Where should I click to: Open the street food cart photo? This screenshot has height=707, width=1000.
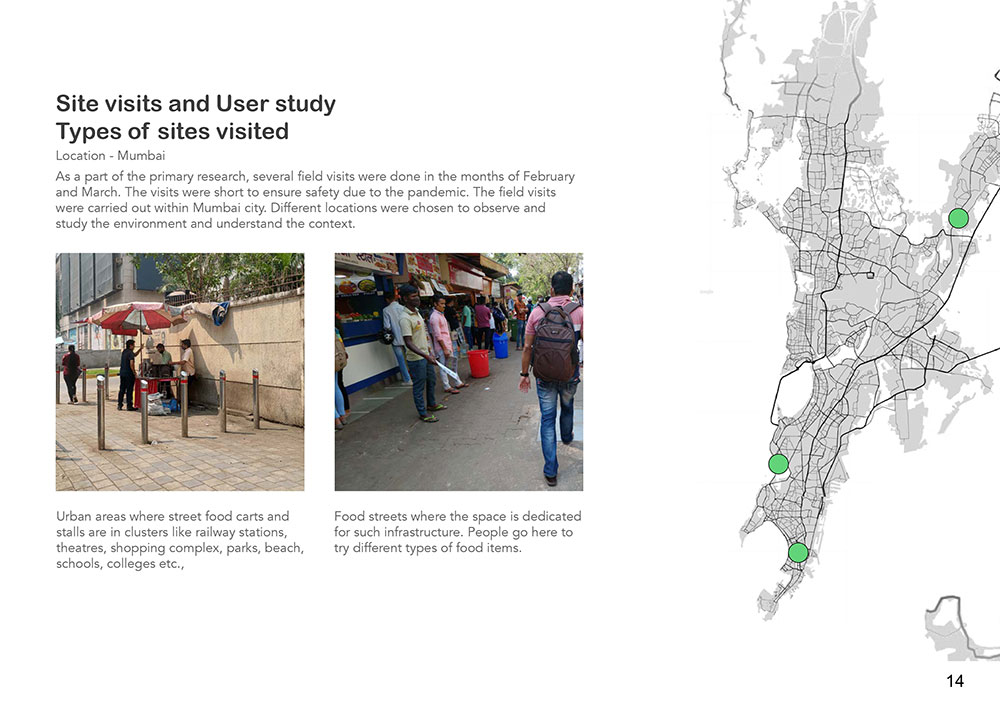pos(180,371)
